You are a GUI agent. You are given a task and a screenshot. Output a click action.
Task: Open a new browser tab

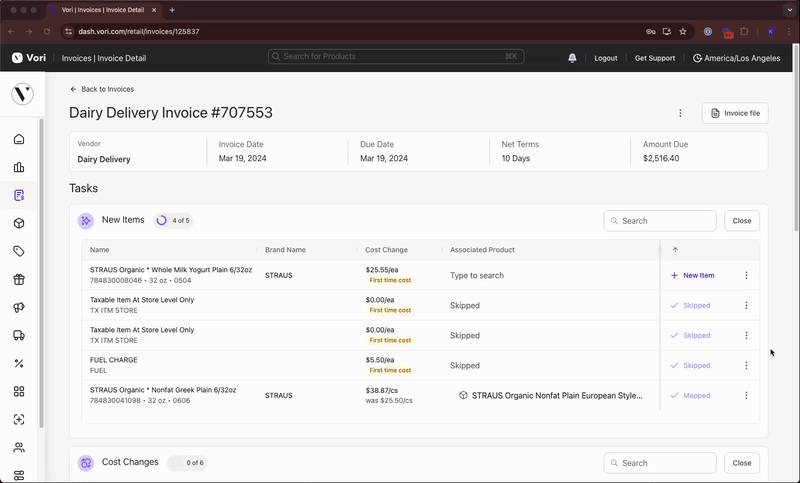172,10
